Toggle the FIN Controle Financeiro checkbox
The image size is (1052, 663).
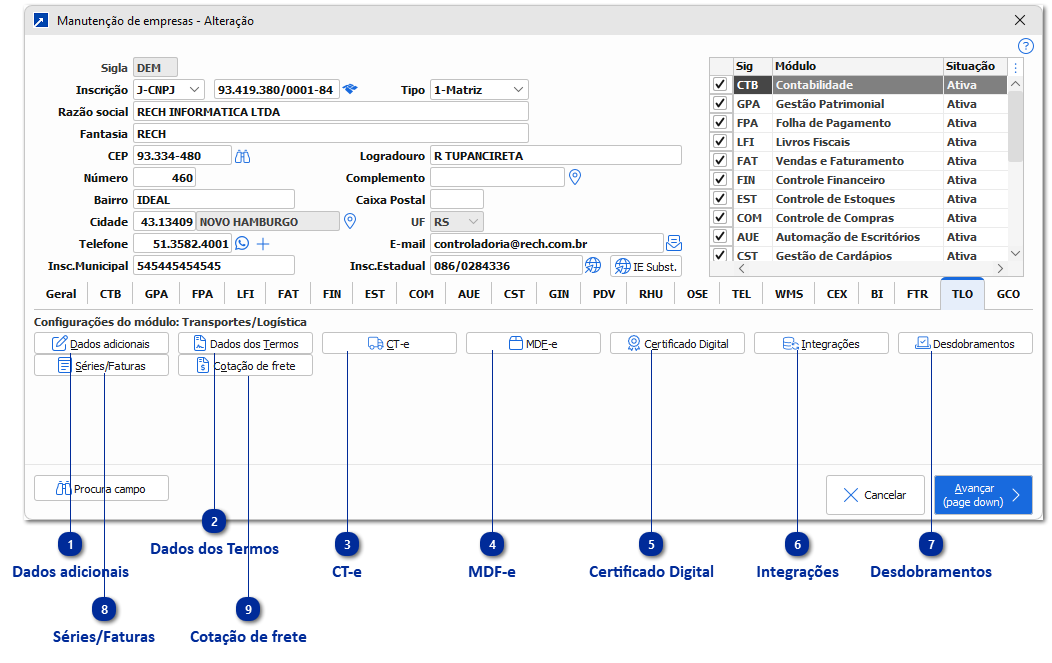[x=720, y=179]
